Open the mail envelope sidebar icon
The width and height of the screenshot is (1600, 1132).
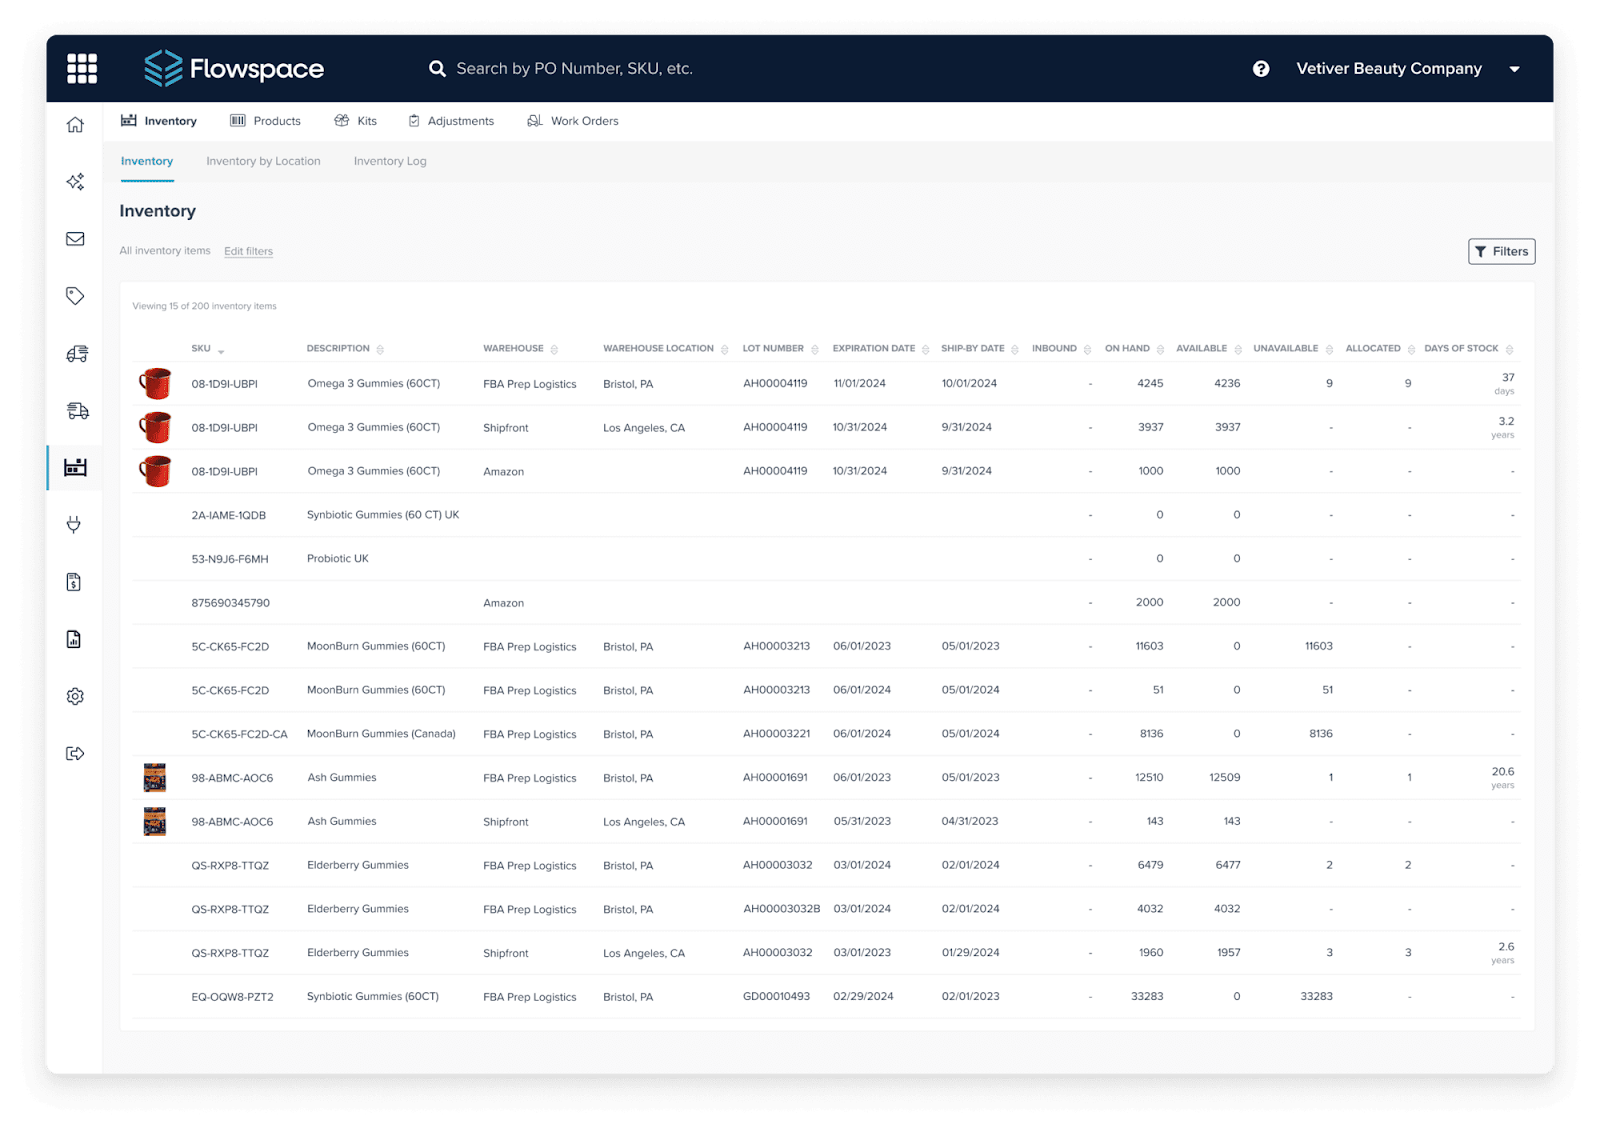tap(75, 239)
